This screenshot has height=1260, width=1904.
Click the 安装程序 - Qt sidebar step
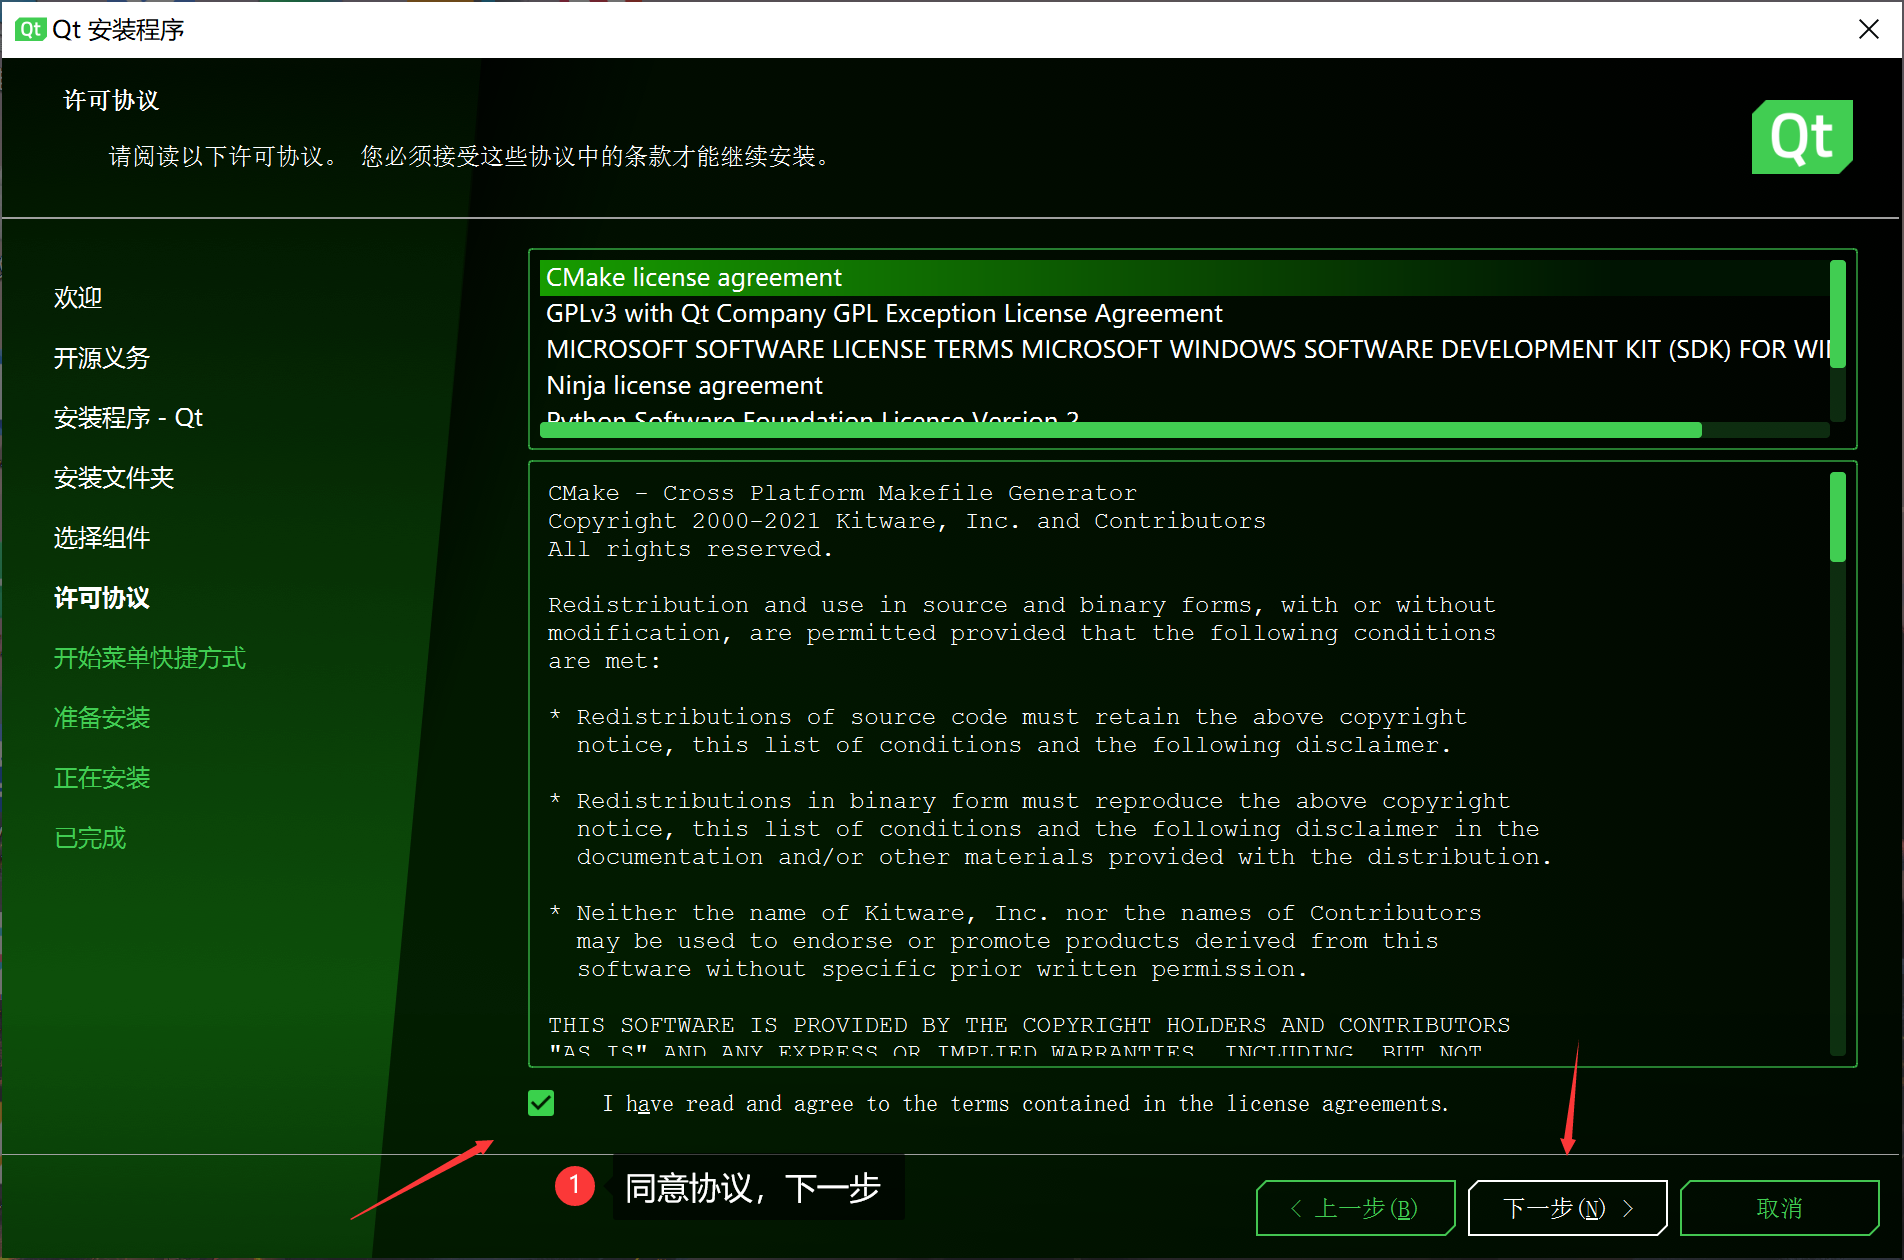coord(128,417)
